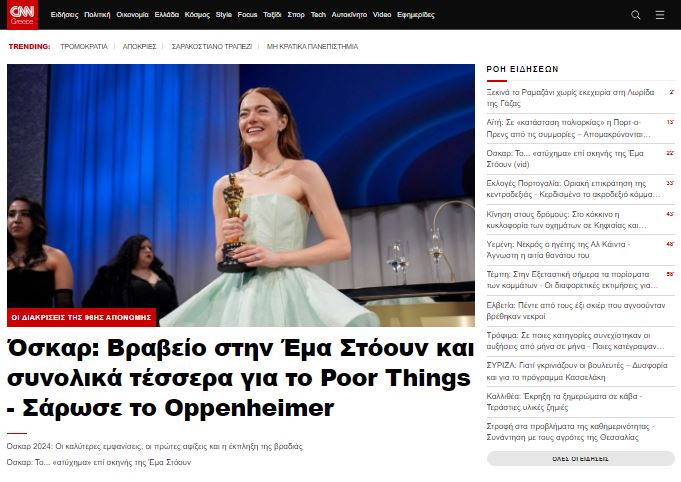This screenshot has height=482, width=681.
Task: Open the Καλλιθέα Έκρηξη story
Action: tap(564, 402)
